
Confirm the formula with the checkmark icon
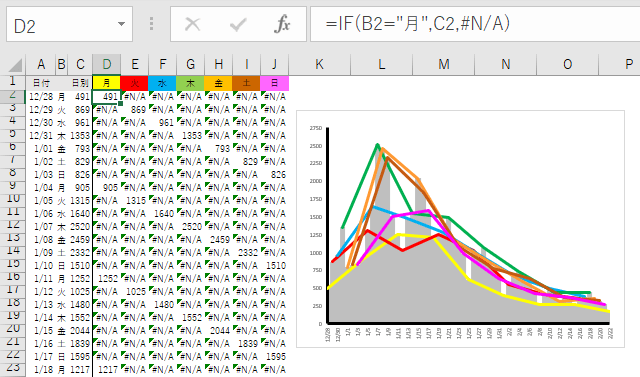pos(238,24)
